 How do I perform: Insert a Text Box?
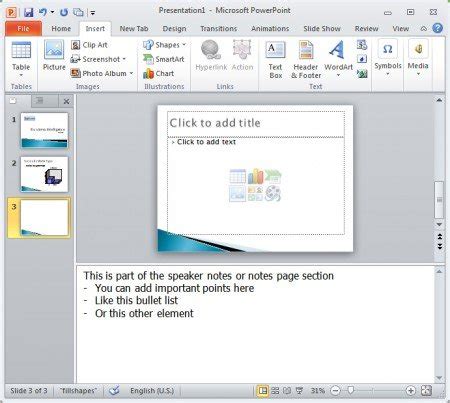pyautogui.click(x=275, y=60)
